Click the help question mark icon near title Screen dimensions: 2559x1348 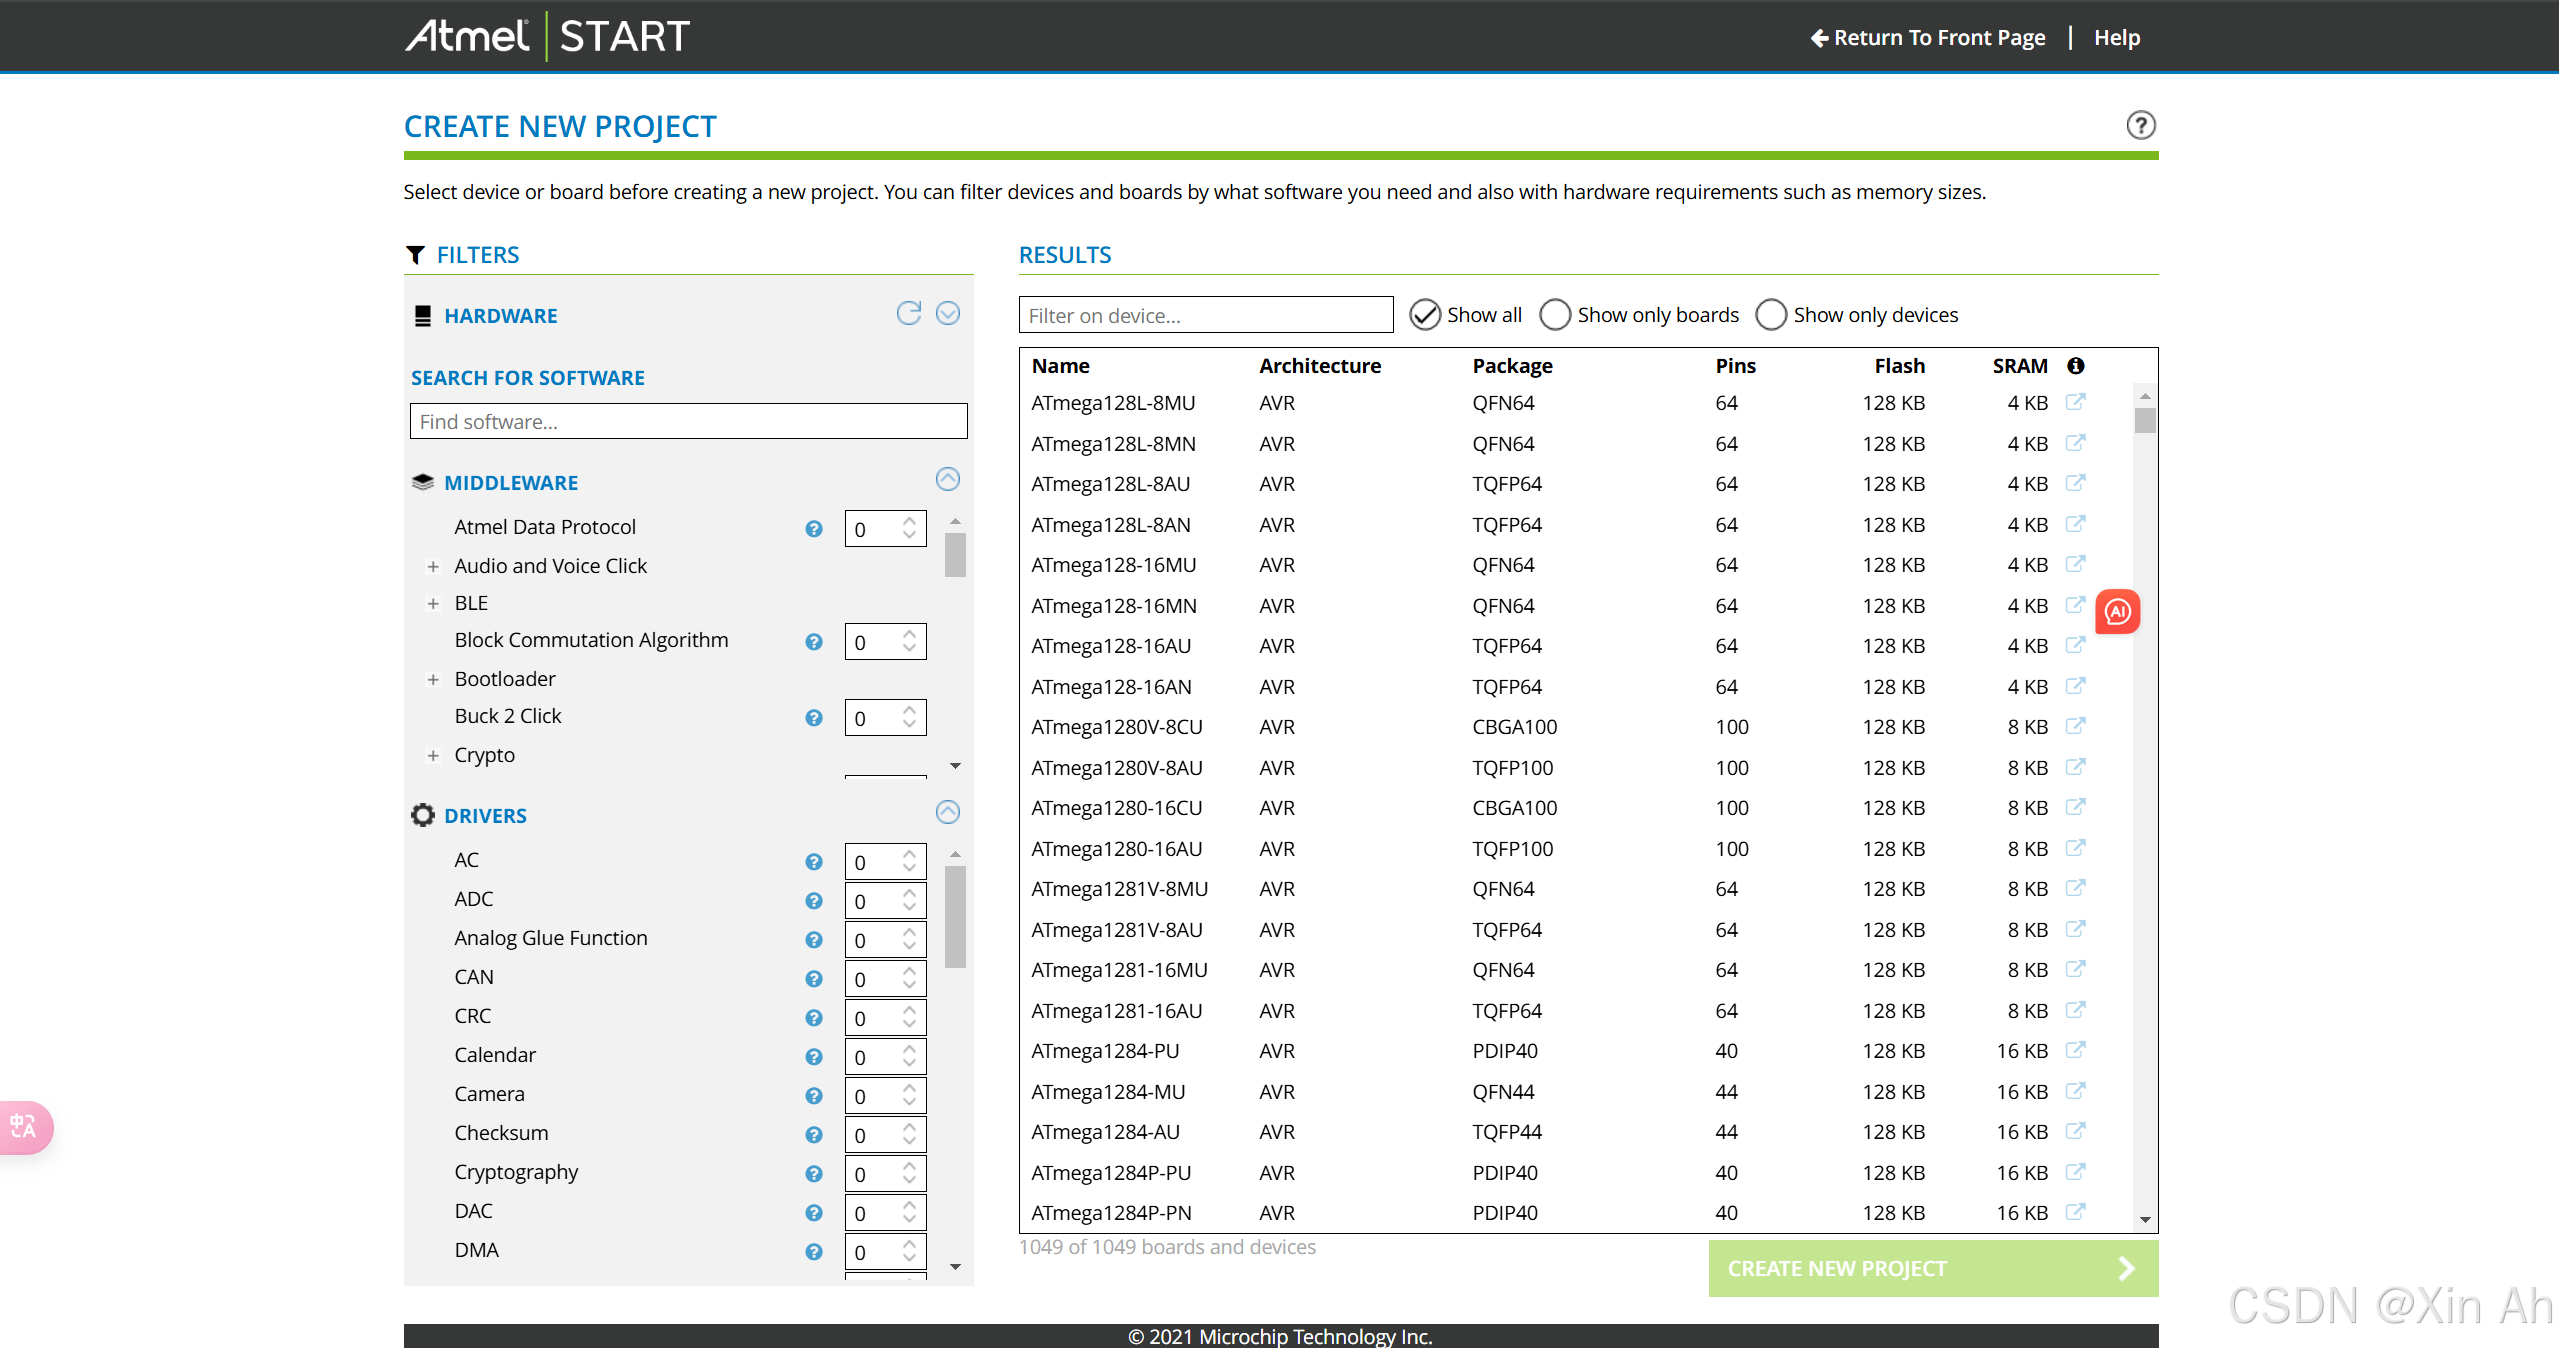pyautogui.click(x=2140, y=125)
